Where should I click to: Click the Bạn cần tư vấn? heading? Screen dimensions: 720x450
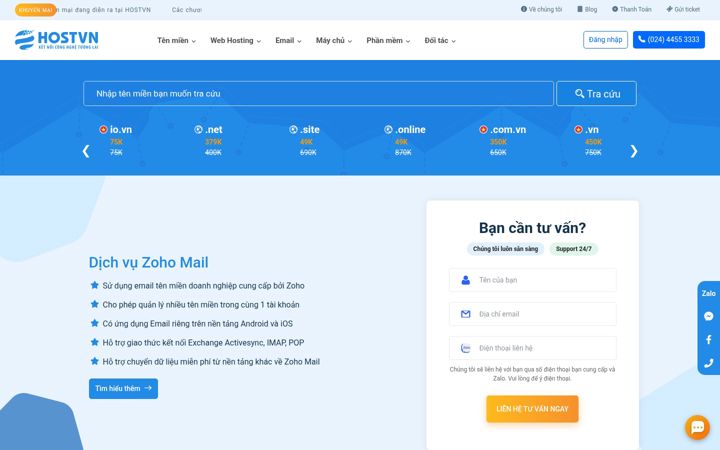[x=532, y=228]
